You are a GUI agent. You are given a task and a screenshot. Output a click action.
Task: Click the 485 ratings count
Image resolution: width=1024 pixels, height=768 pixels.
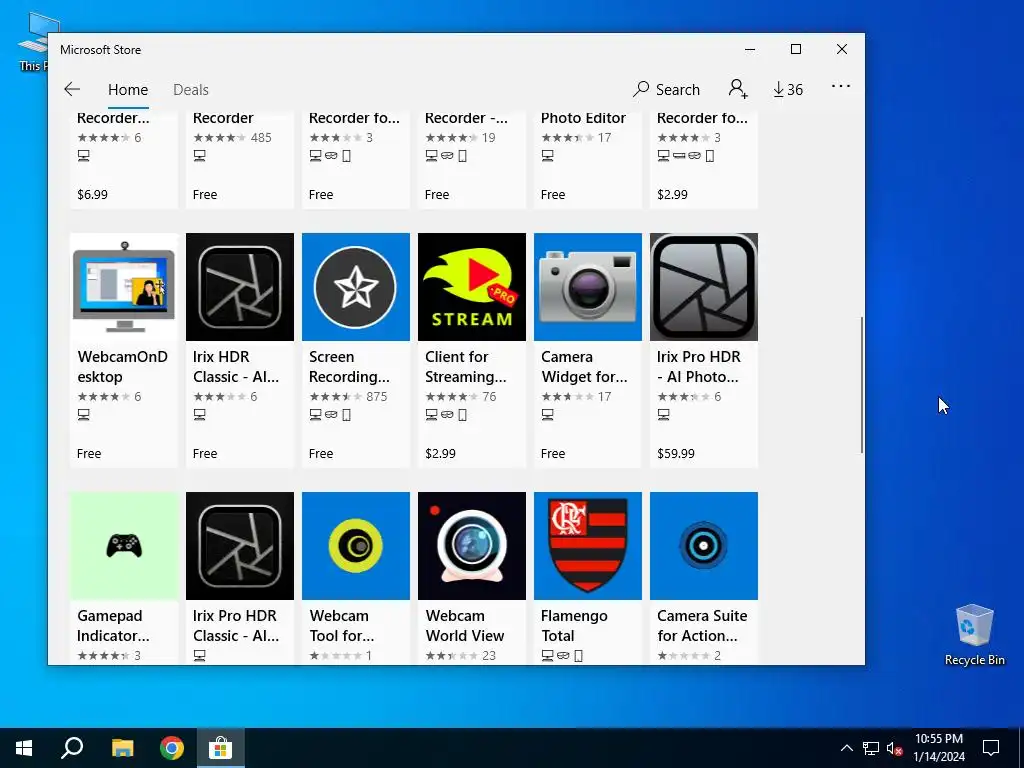pyautogui.click(x=261, y=137)
